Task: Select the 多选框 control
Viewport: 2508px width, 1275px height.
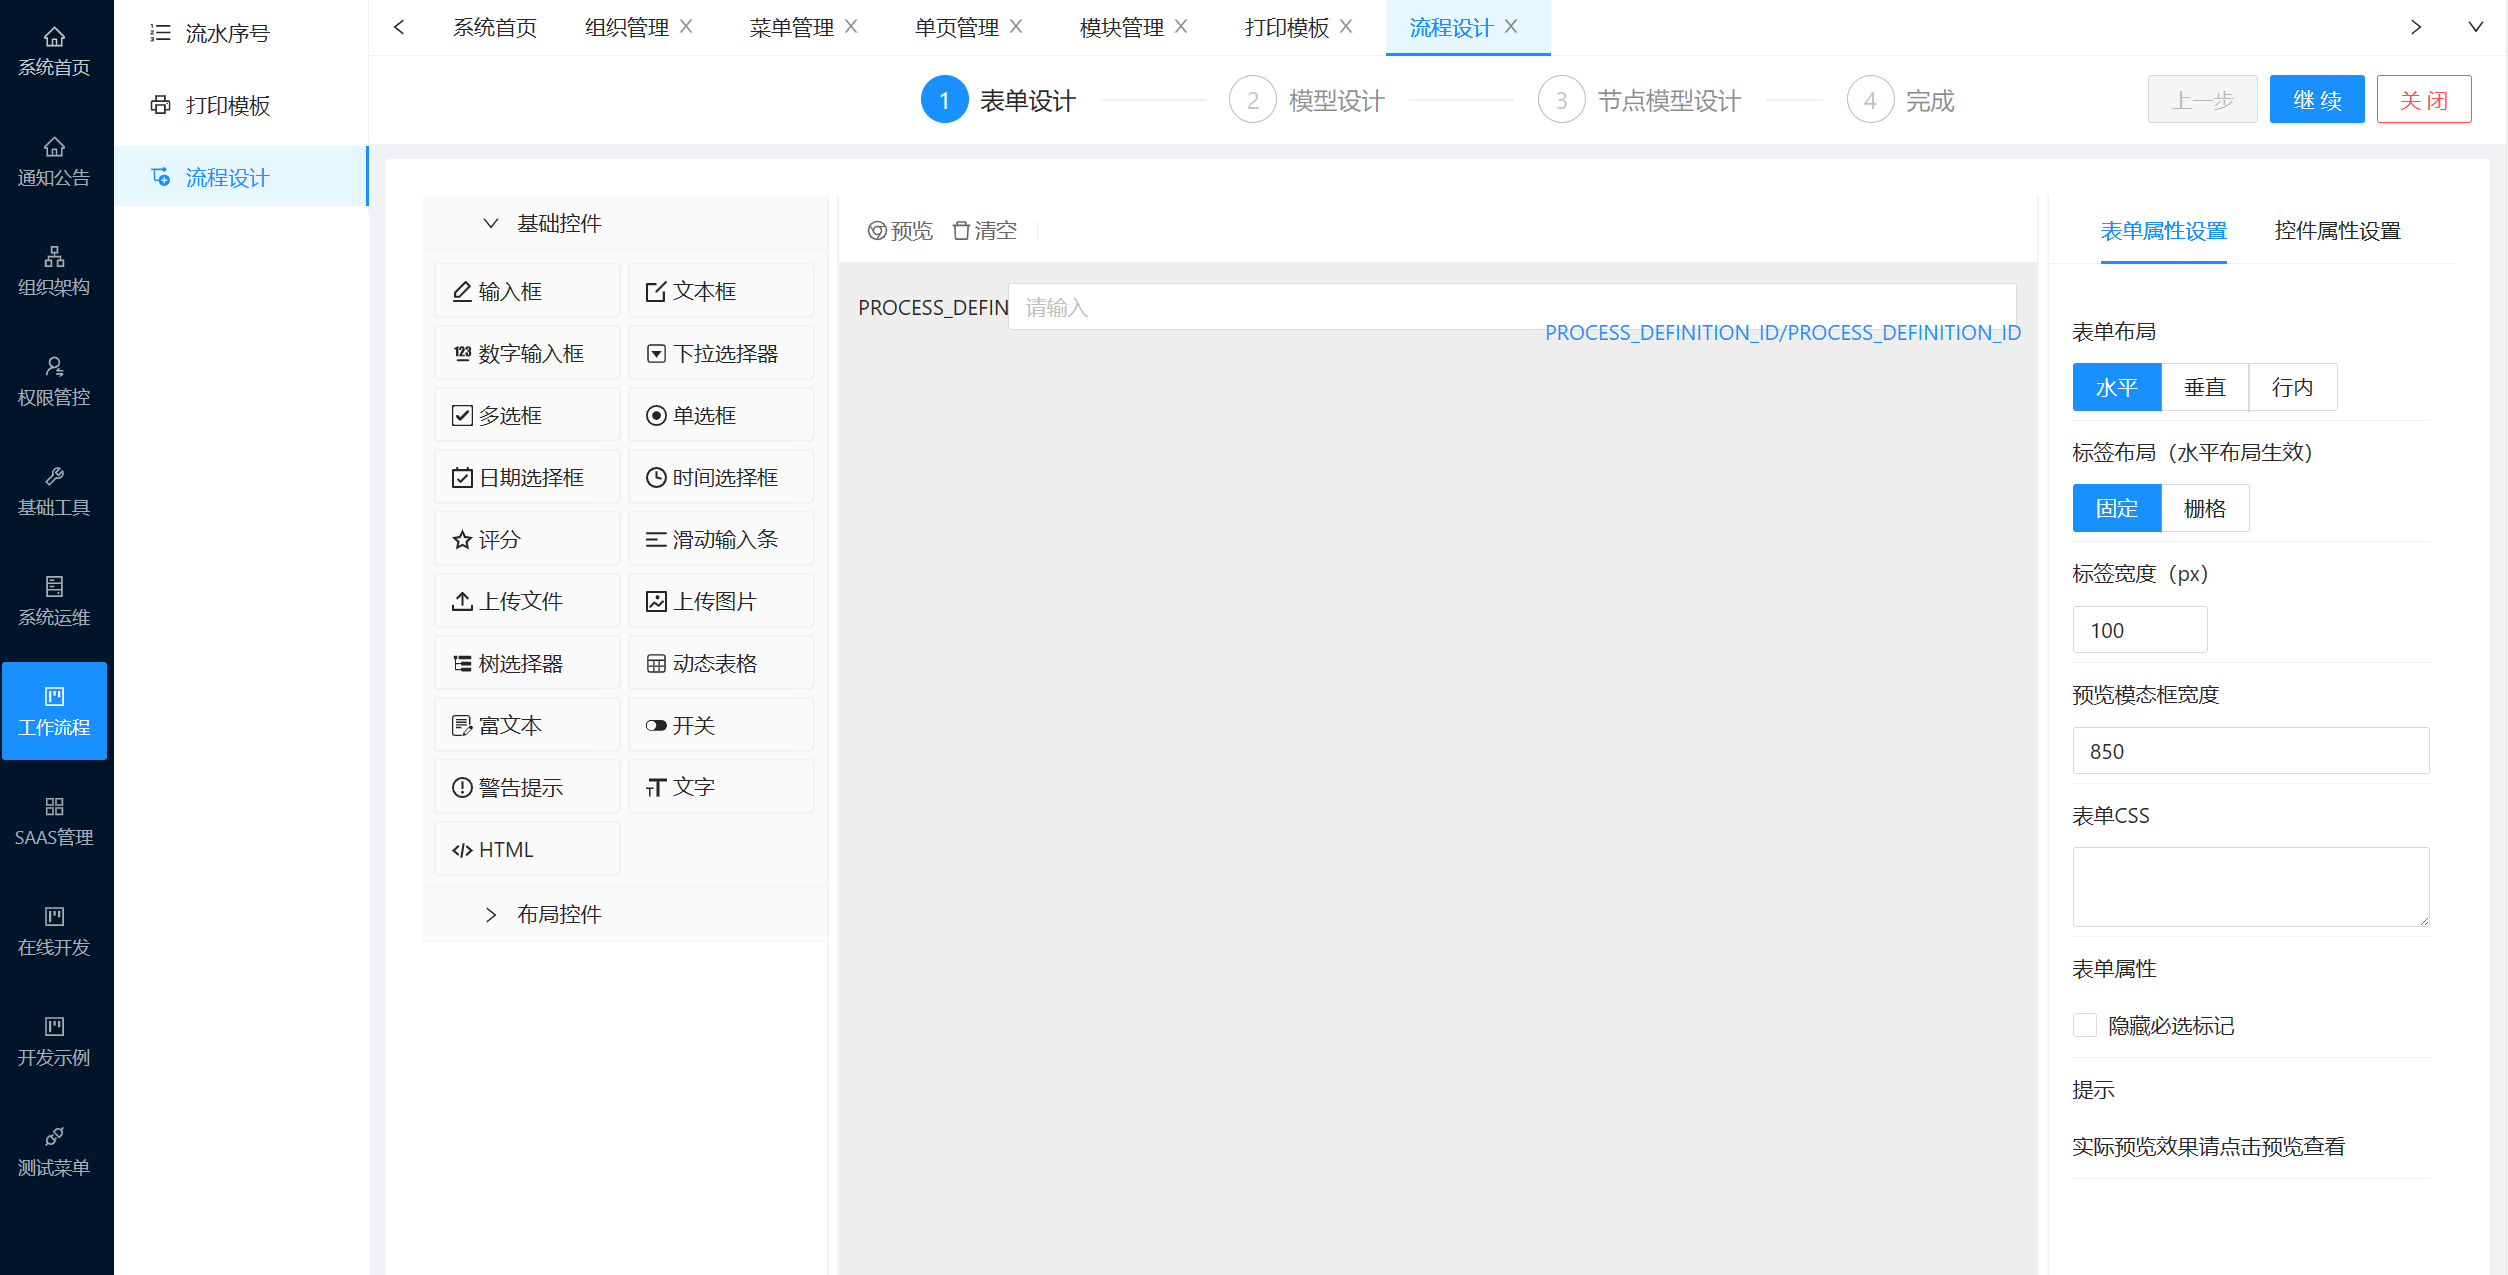Action: click(527, 415)
